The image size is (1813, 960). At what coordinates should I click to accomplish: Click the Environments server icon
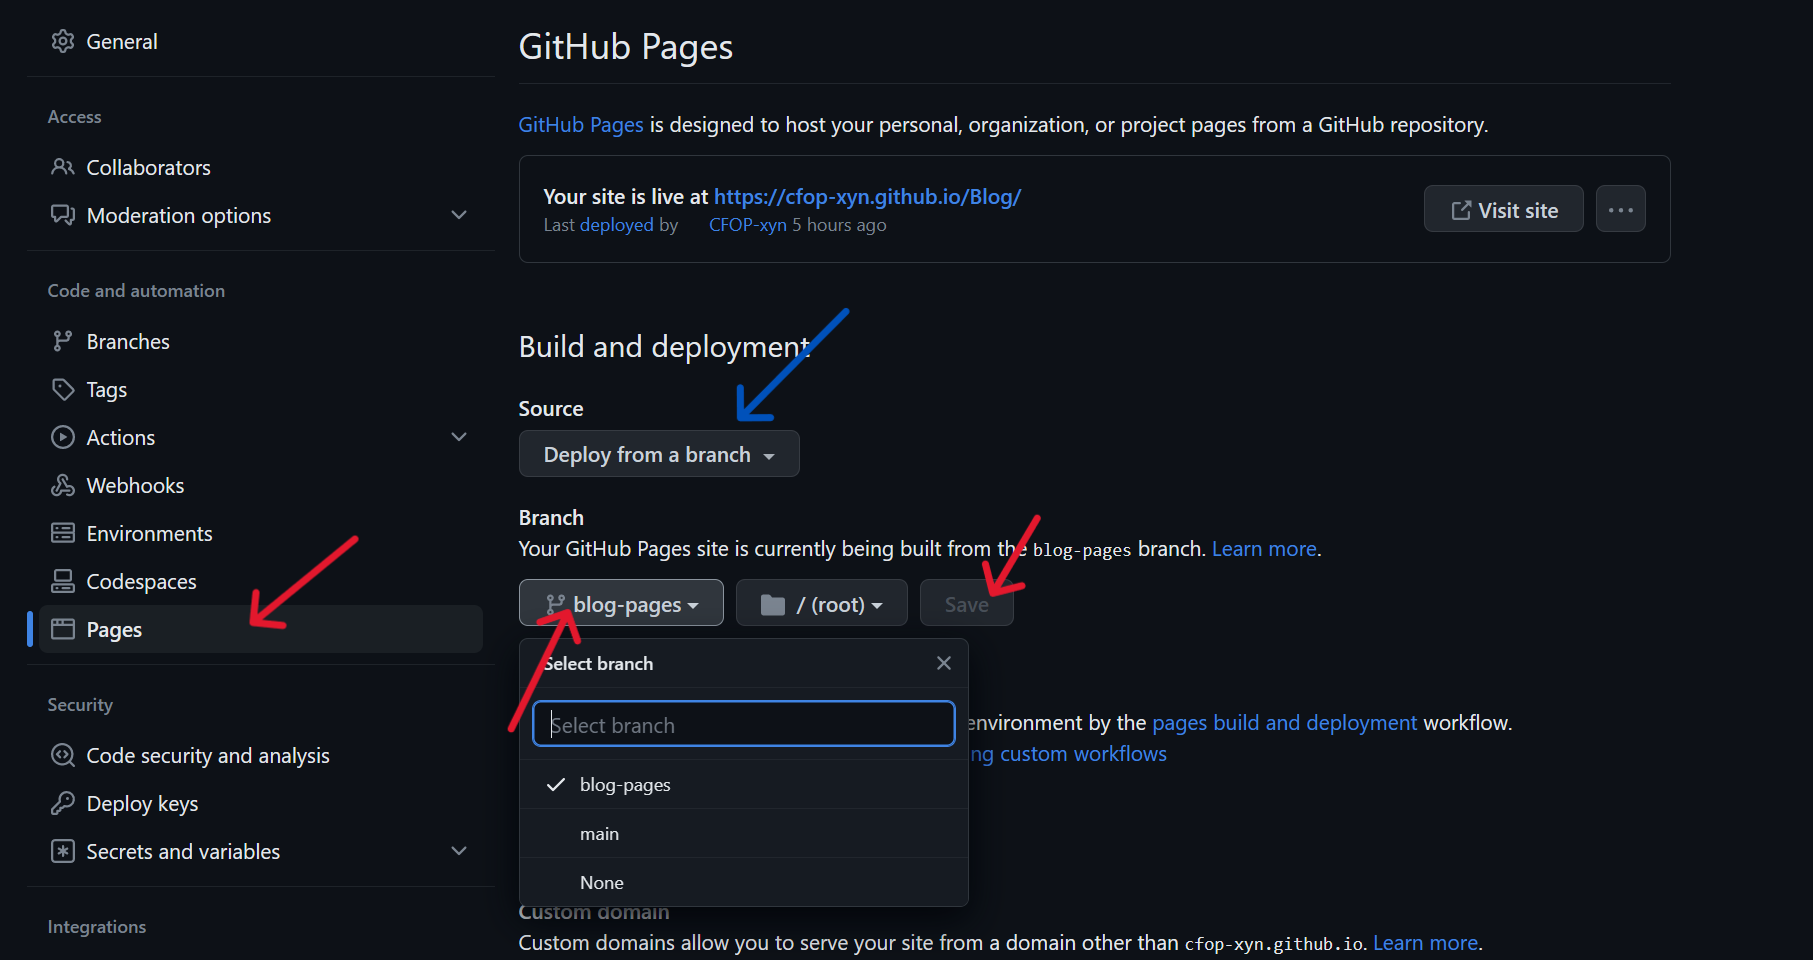(63, 533)
